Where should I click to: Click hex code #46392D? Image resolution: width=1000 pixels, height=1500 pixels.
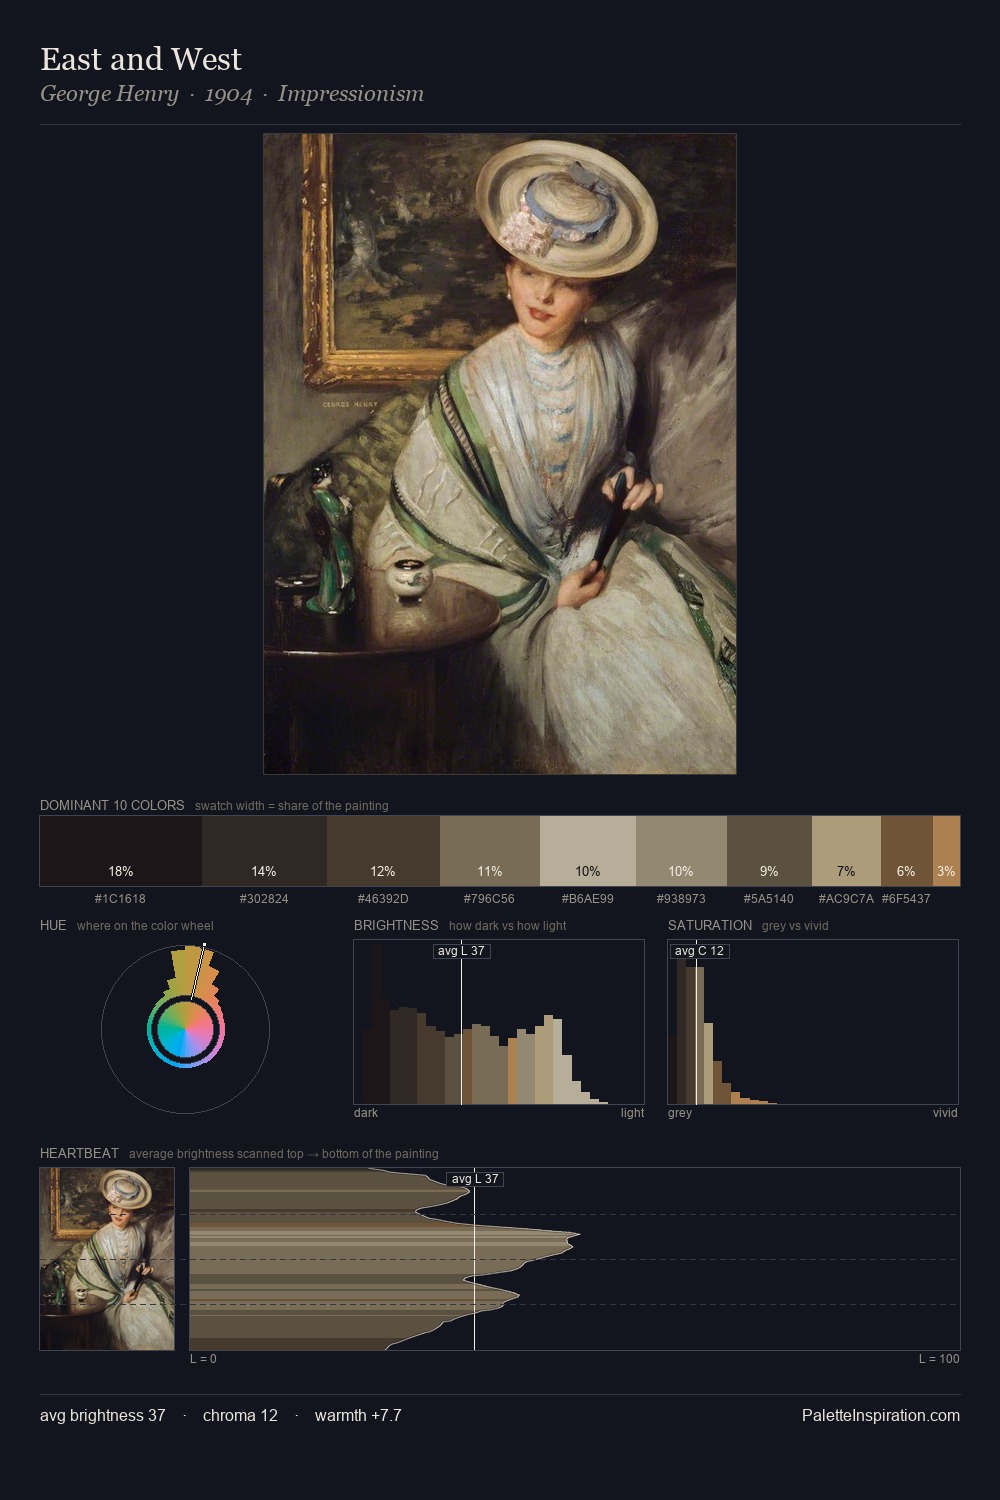coord(383,899)
